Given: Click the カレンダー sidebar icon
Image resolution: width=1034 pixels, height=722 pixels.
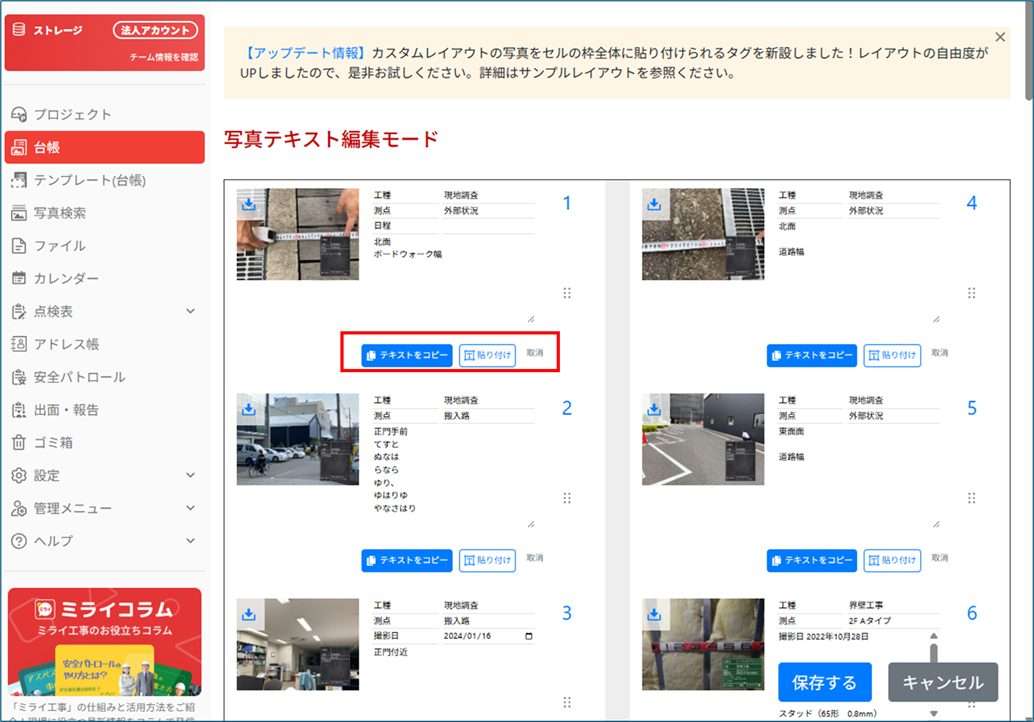Looking at the screenshot, I should tap(19, 278).
